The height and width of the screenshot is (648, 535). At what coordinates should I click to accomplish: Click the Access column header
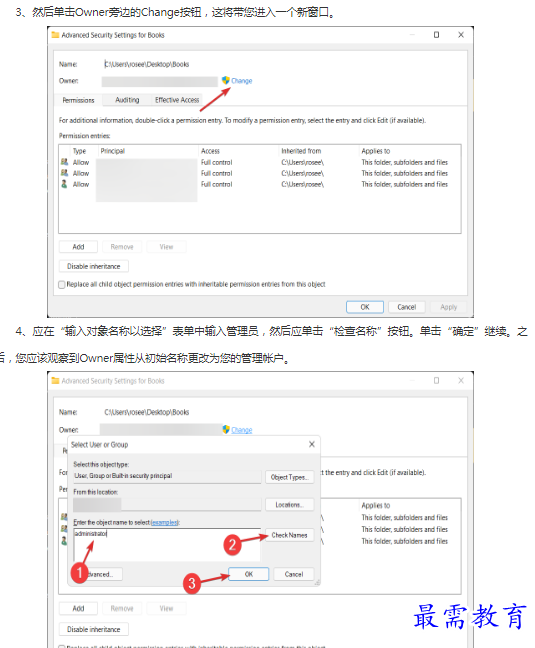(210, 151)
